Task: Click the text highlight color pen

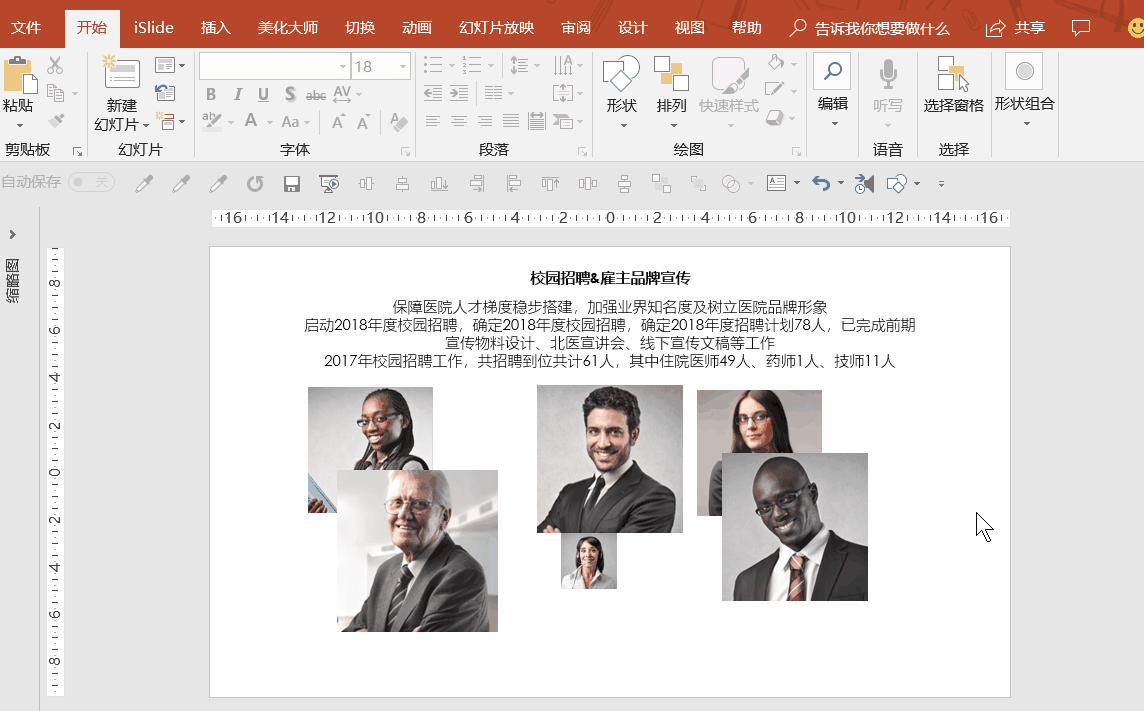Action: (x=212, y=122)
